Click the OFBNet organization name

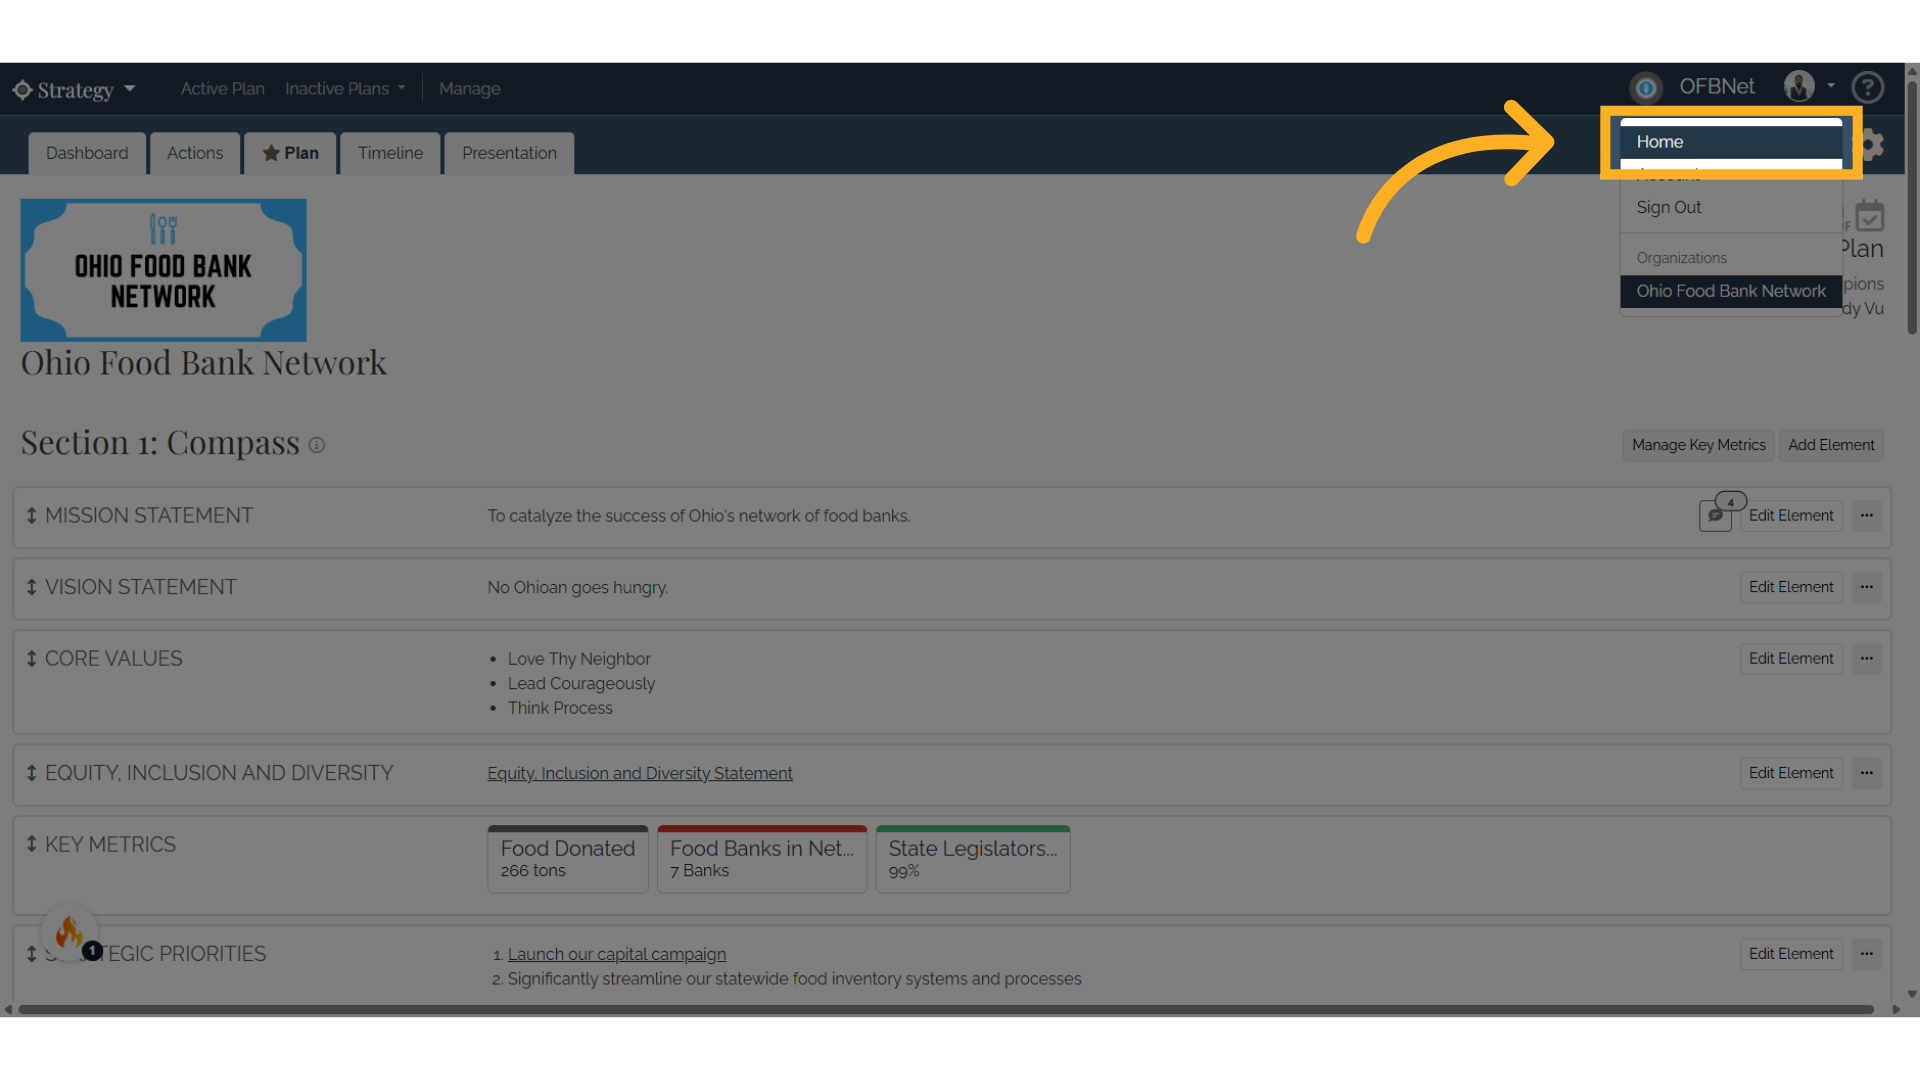[x=1717, y=87]
